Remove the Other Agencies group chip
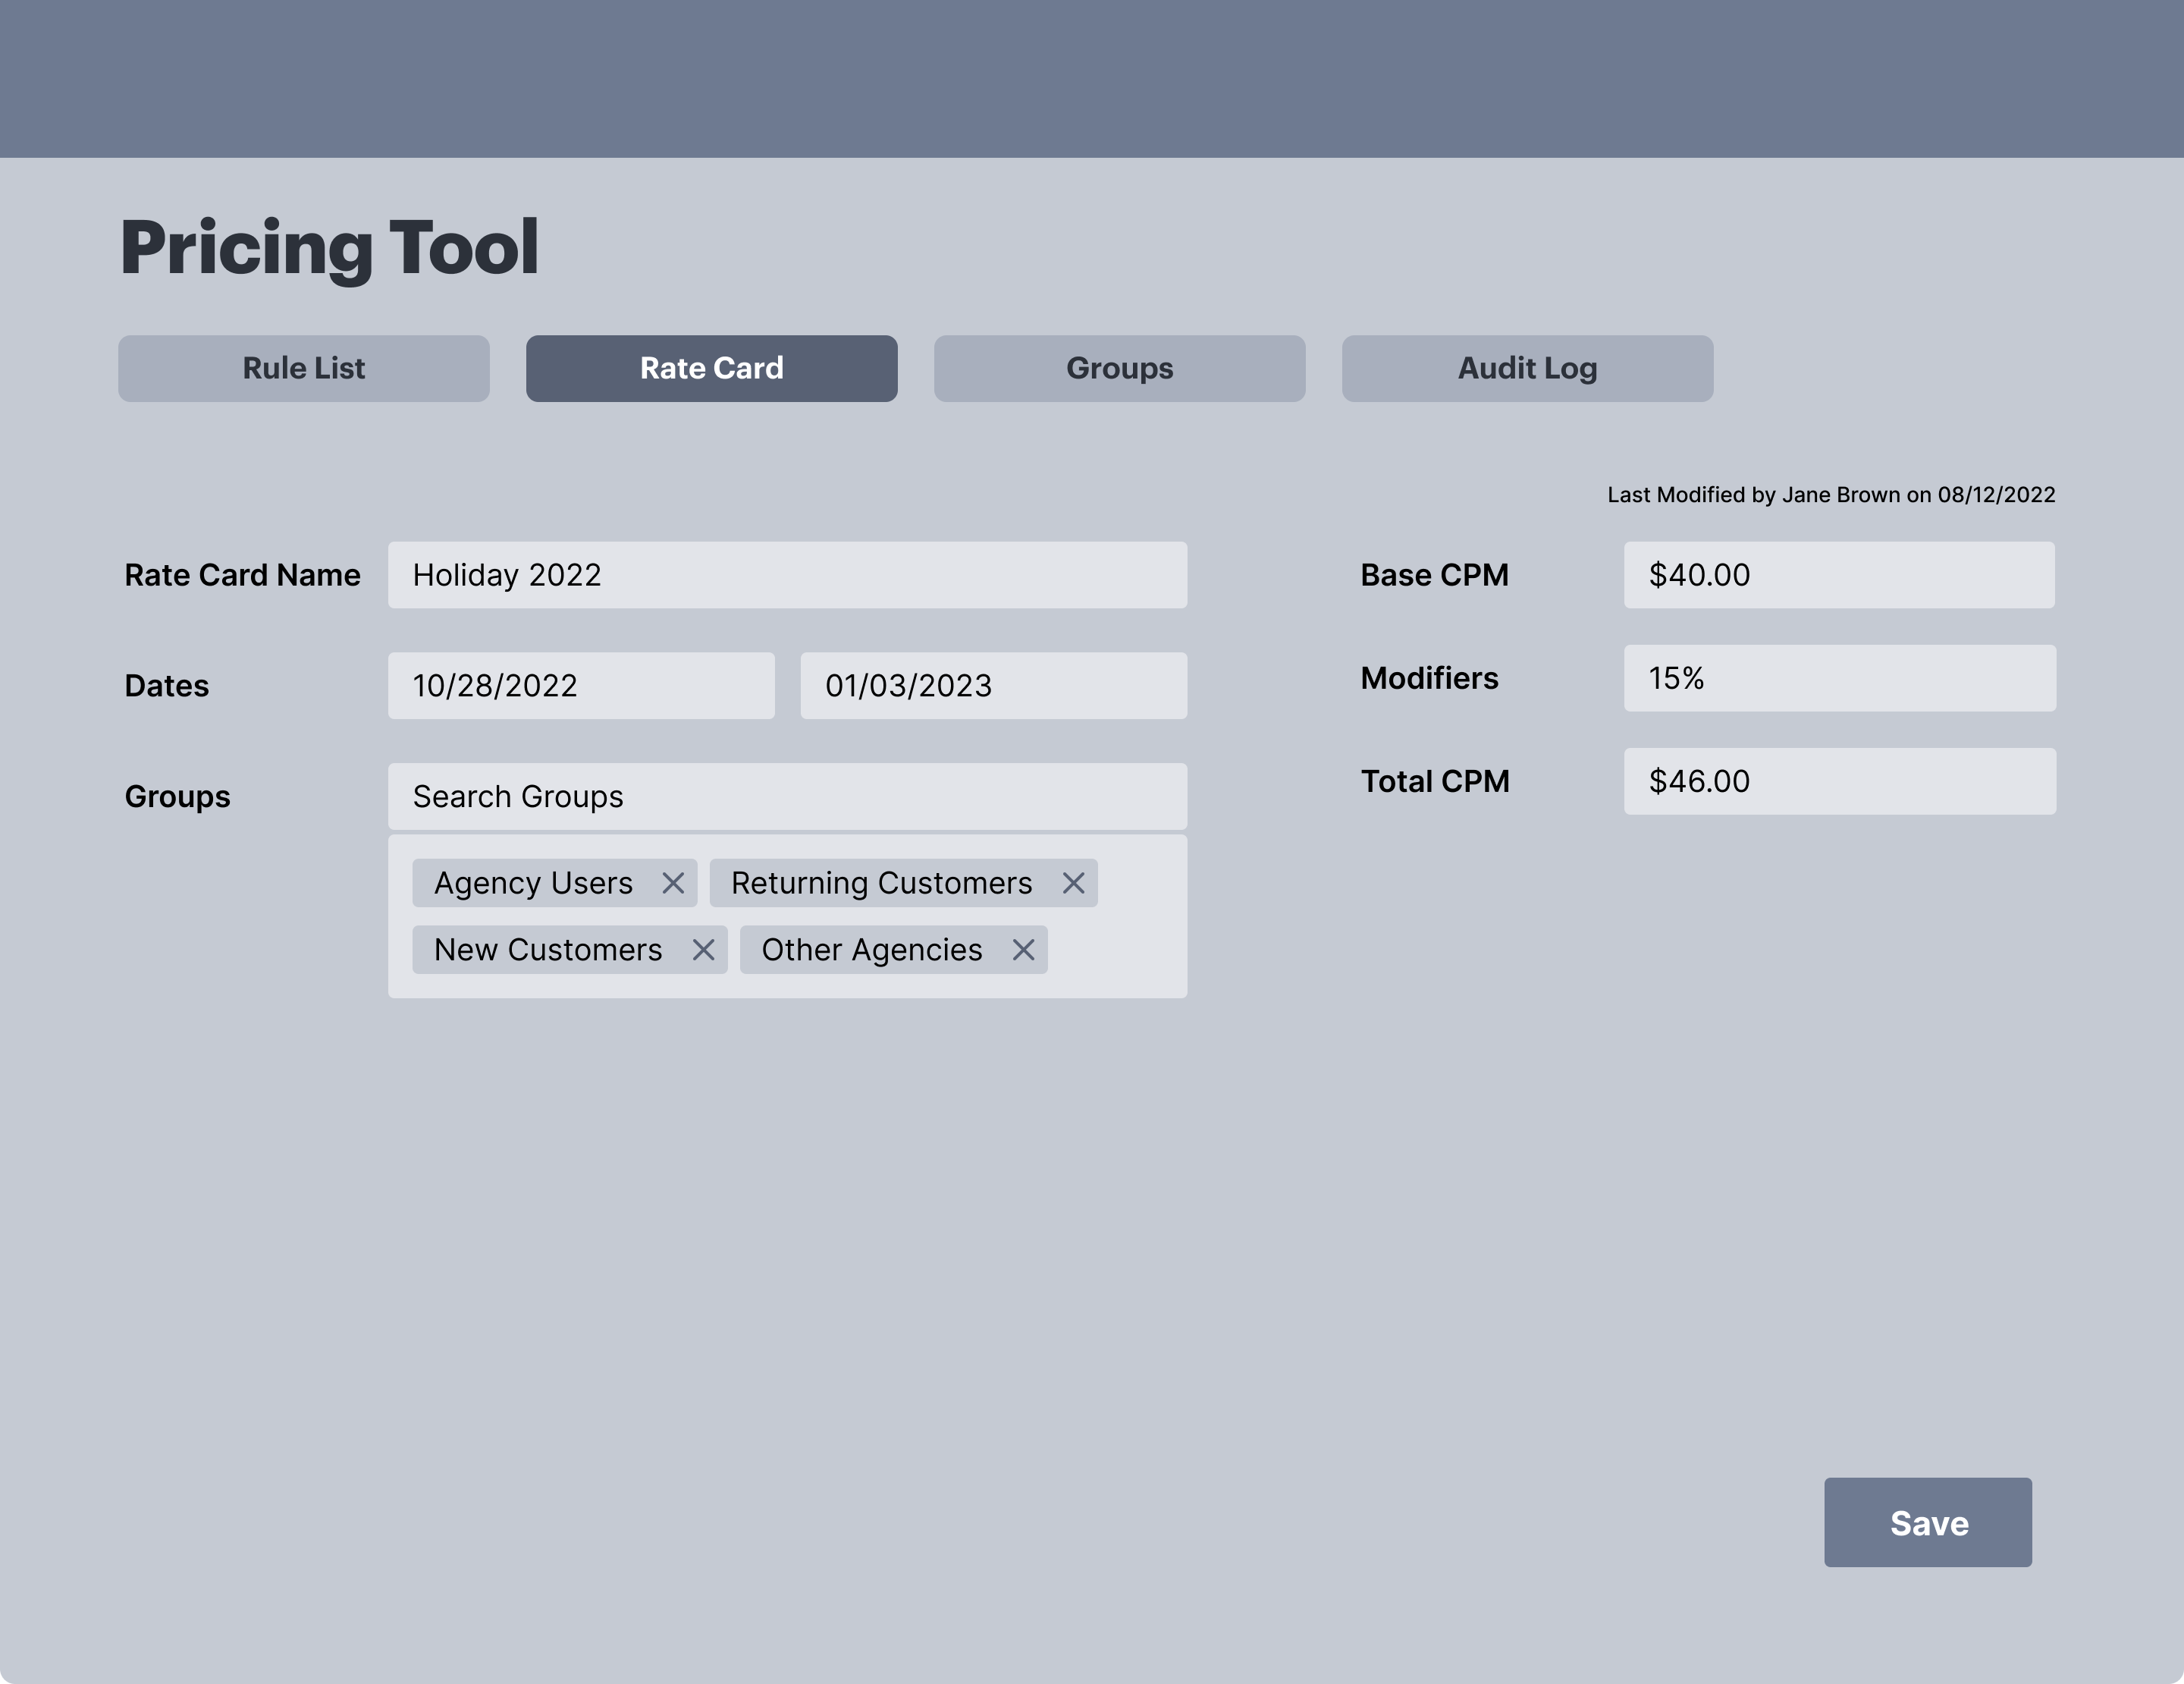The image size is (2184, 1684). [x=1023, y=950]
